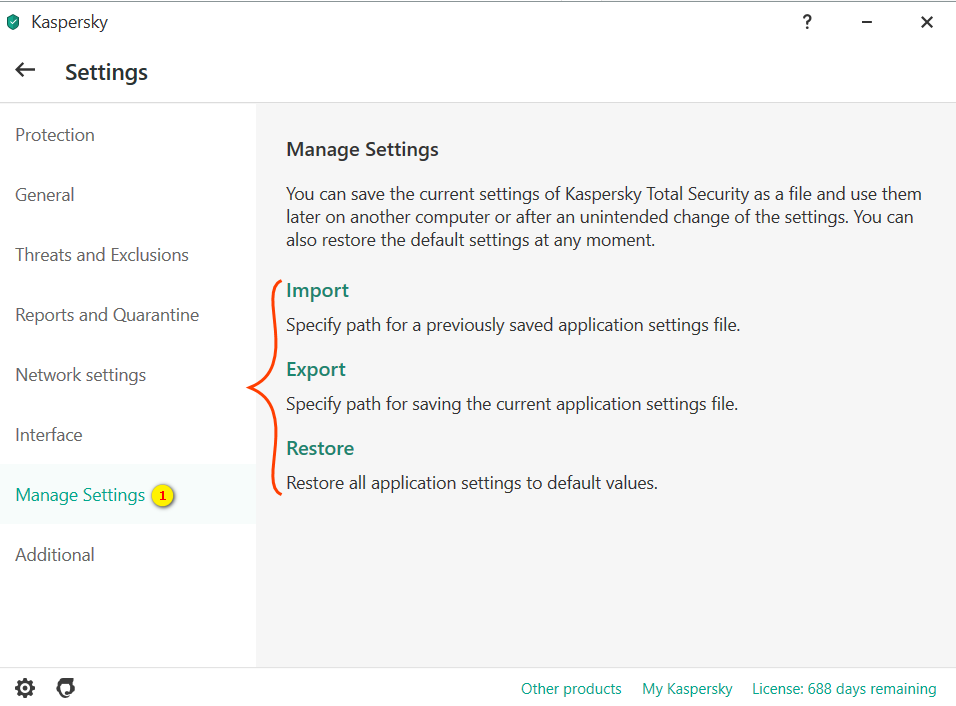The width and height of the screenshot is (956, 706).
Task: Click the back arrow beside Settings
Action: [x=25, y=70]
